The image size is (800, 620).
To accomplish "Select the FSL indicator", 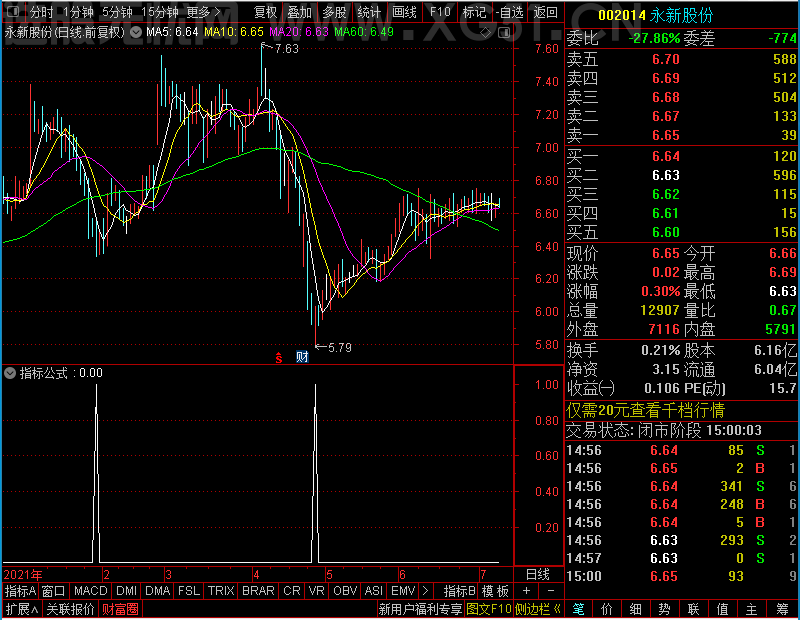I will 188,591.
